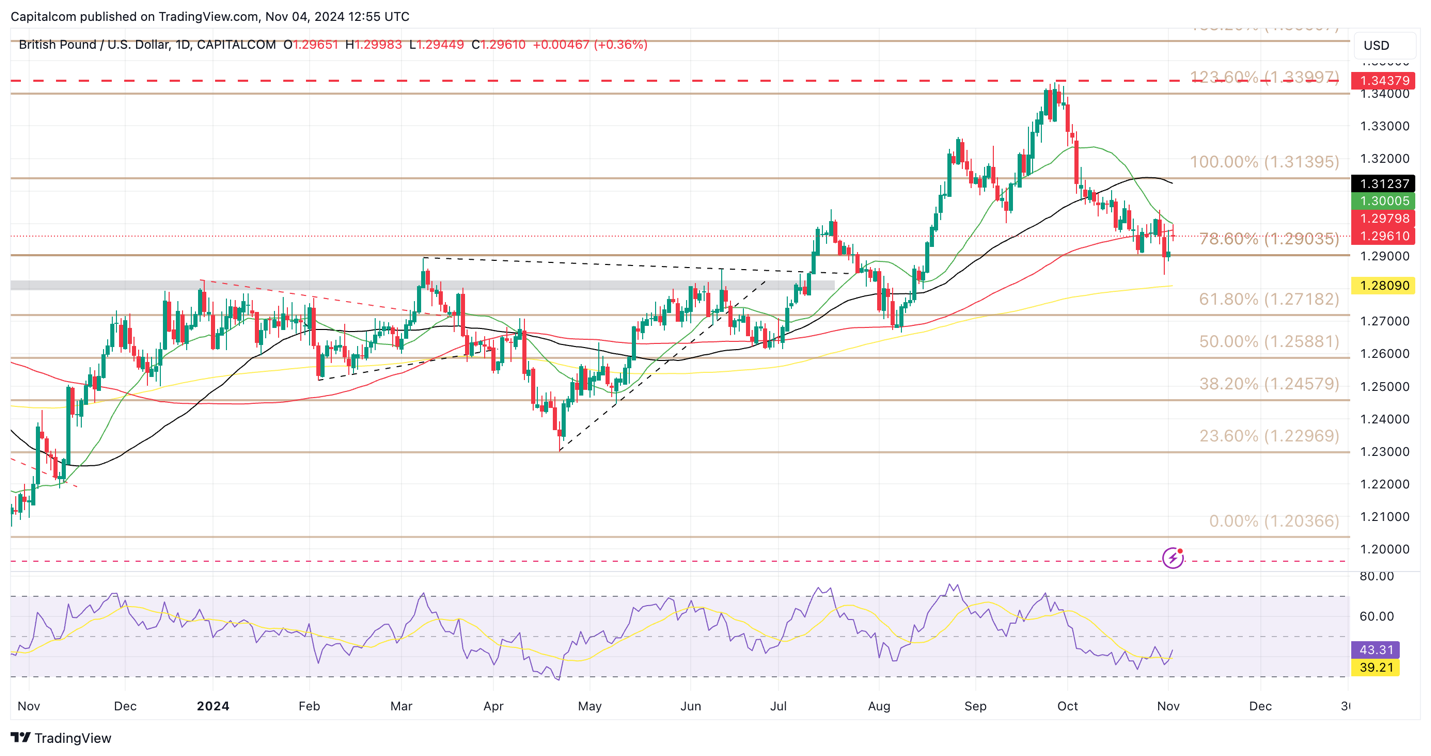Click the 2024 label on time axis

(x=213, y=706)
